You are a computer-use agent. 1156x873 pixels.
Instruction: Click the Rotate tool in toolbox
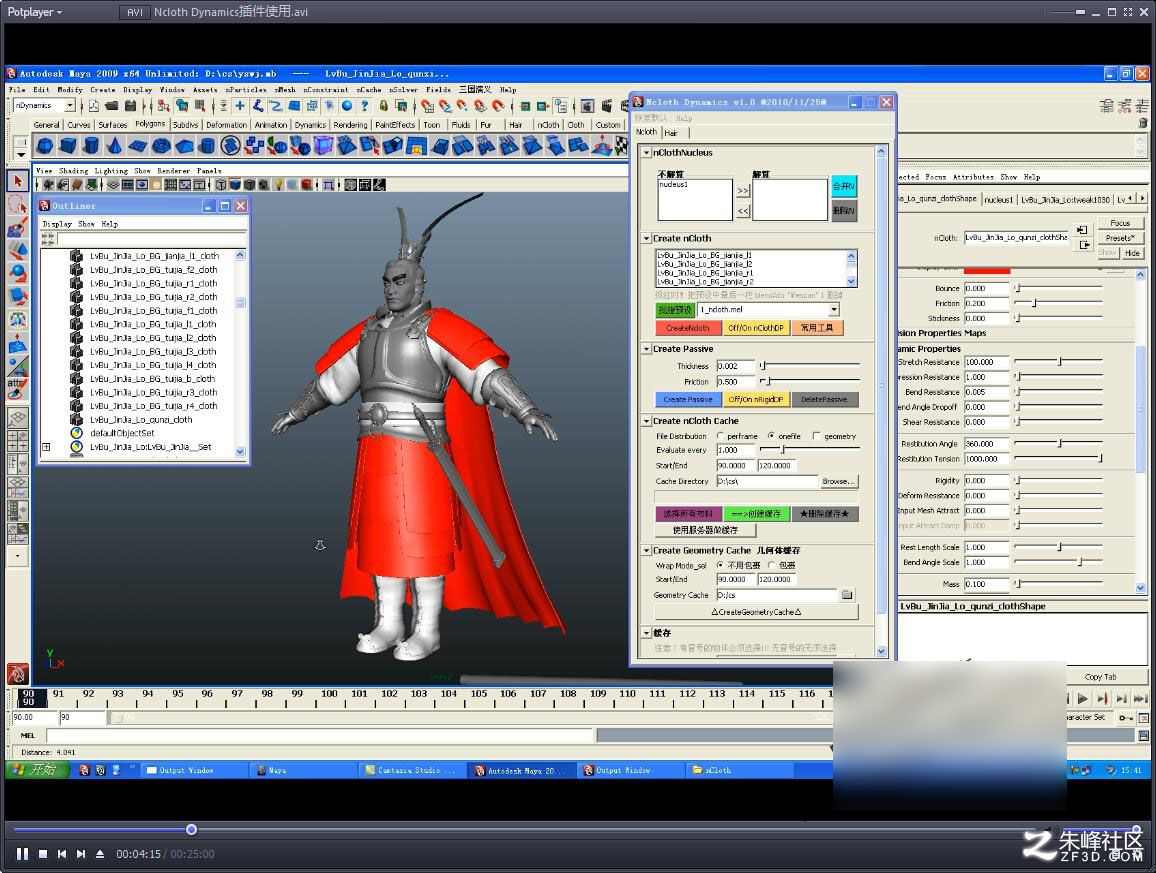(x=18, y=274)
